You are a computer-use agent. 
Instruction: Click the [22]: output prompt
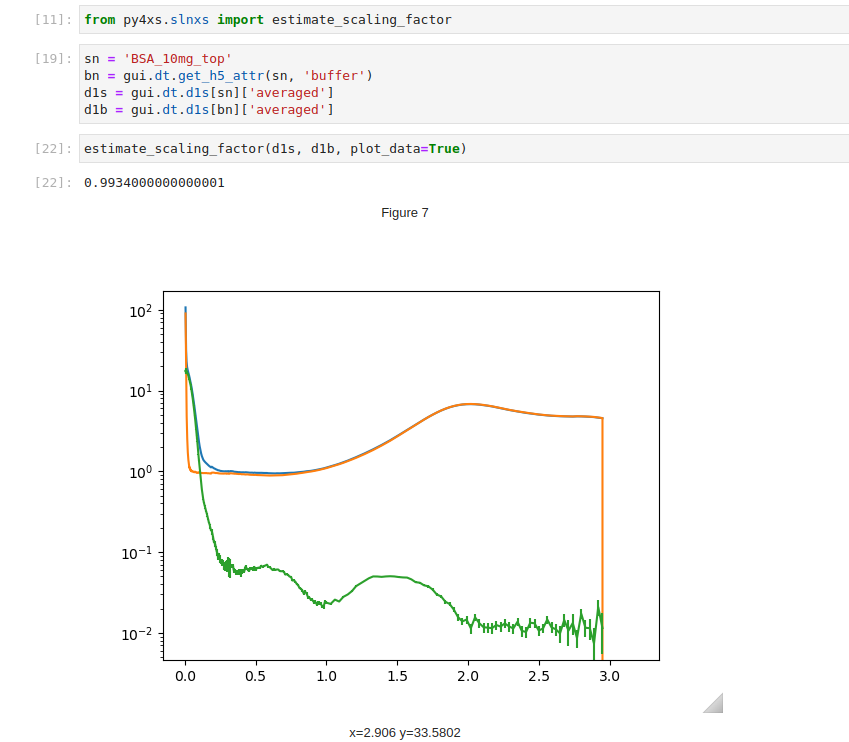point(53,183)
